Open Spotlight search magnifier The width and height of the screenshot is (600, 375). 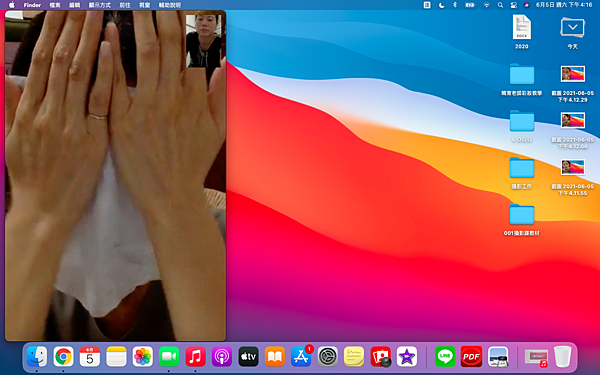[500, 5]
